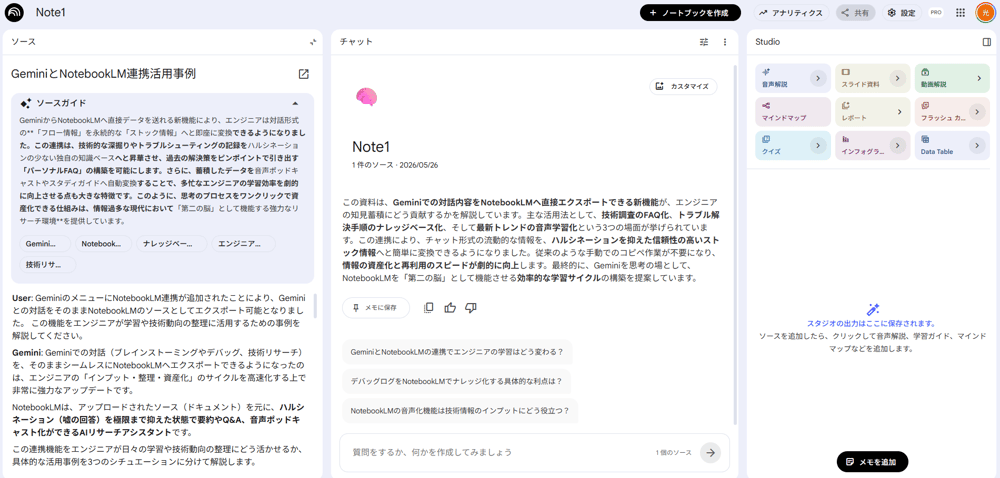Click the PRO badge
This screenshot has height=478, width=1000.
[x=936, y=13]
